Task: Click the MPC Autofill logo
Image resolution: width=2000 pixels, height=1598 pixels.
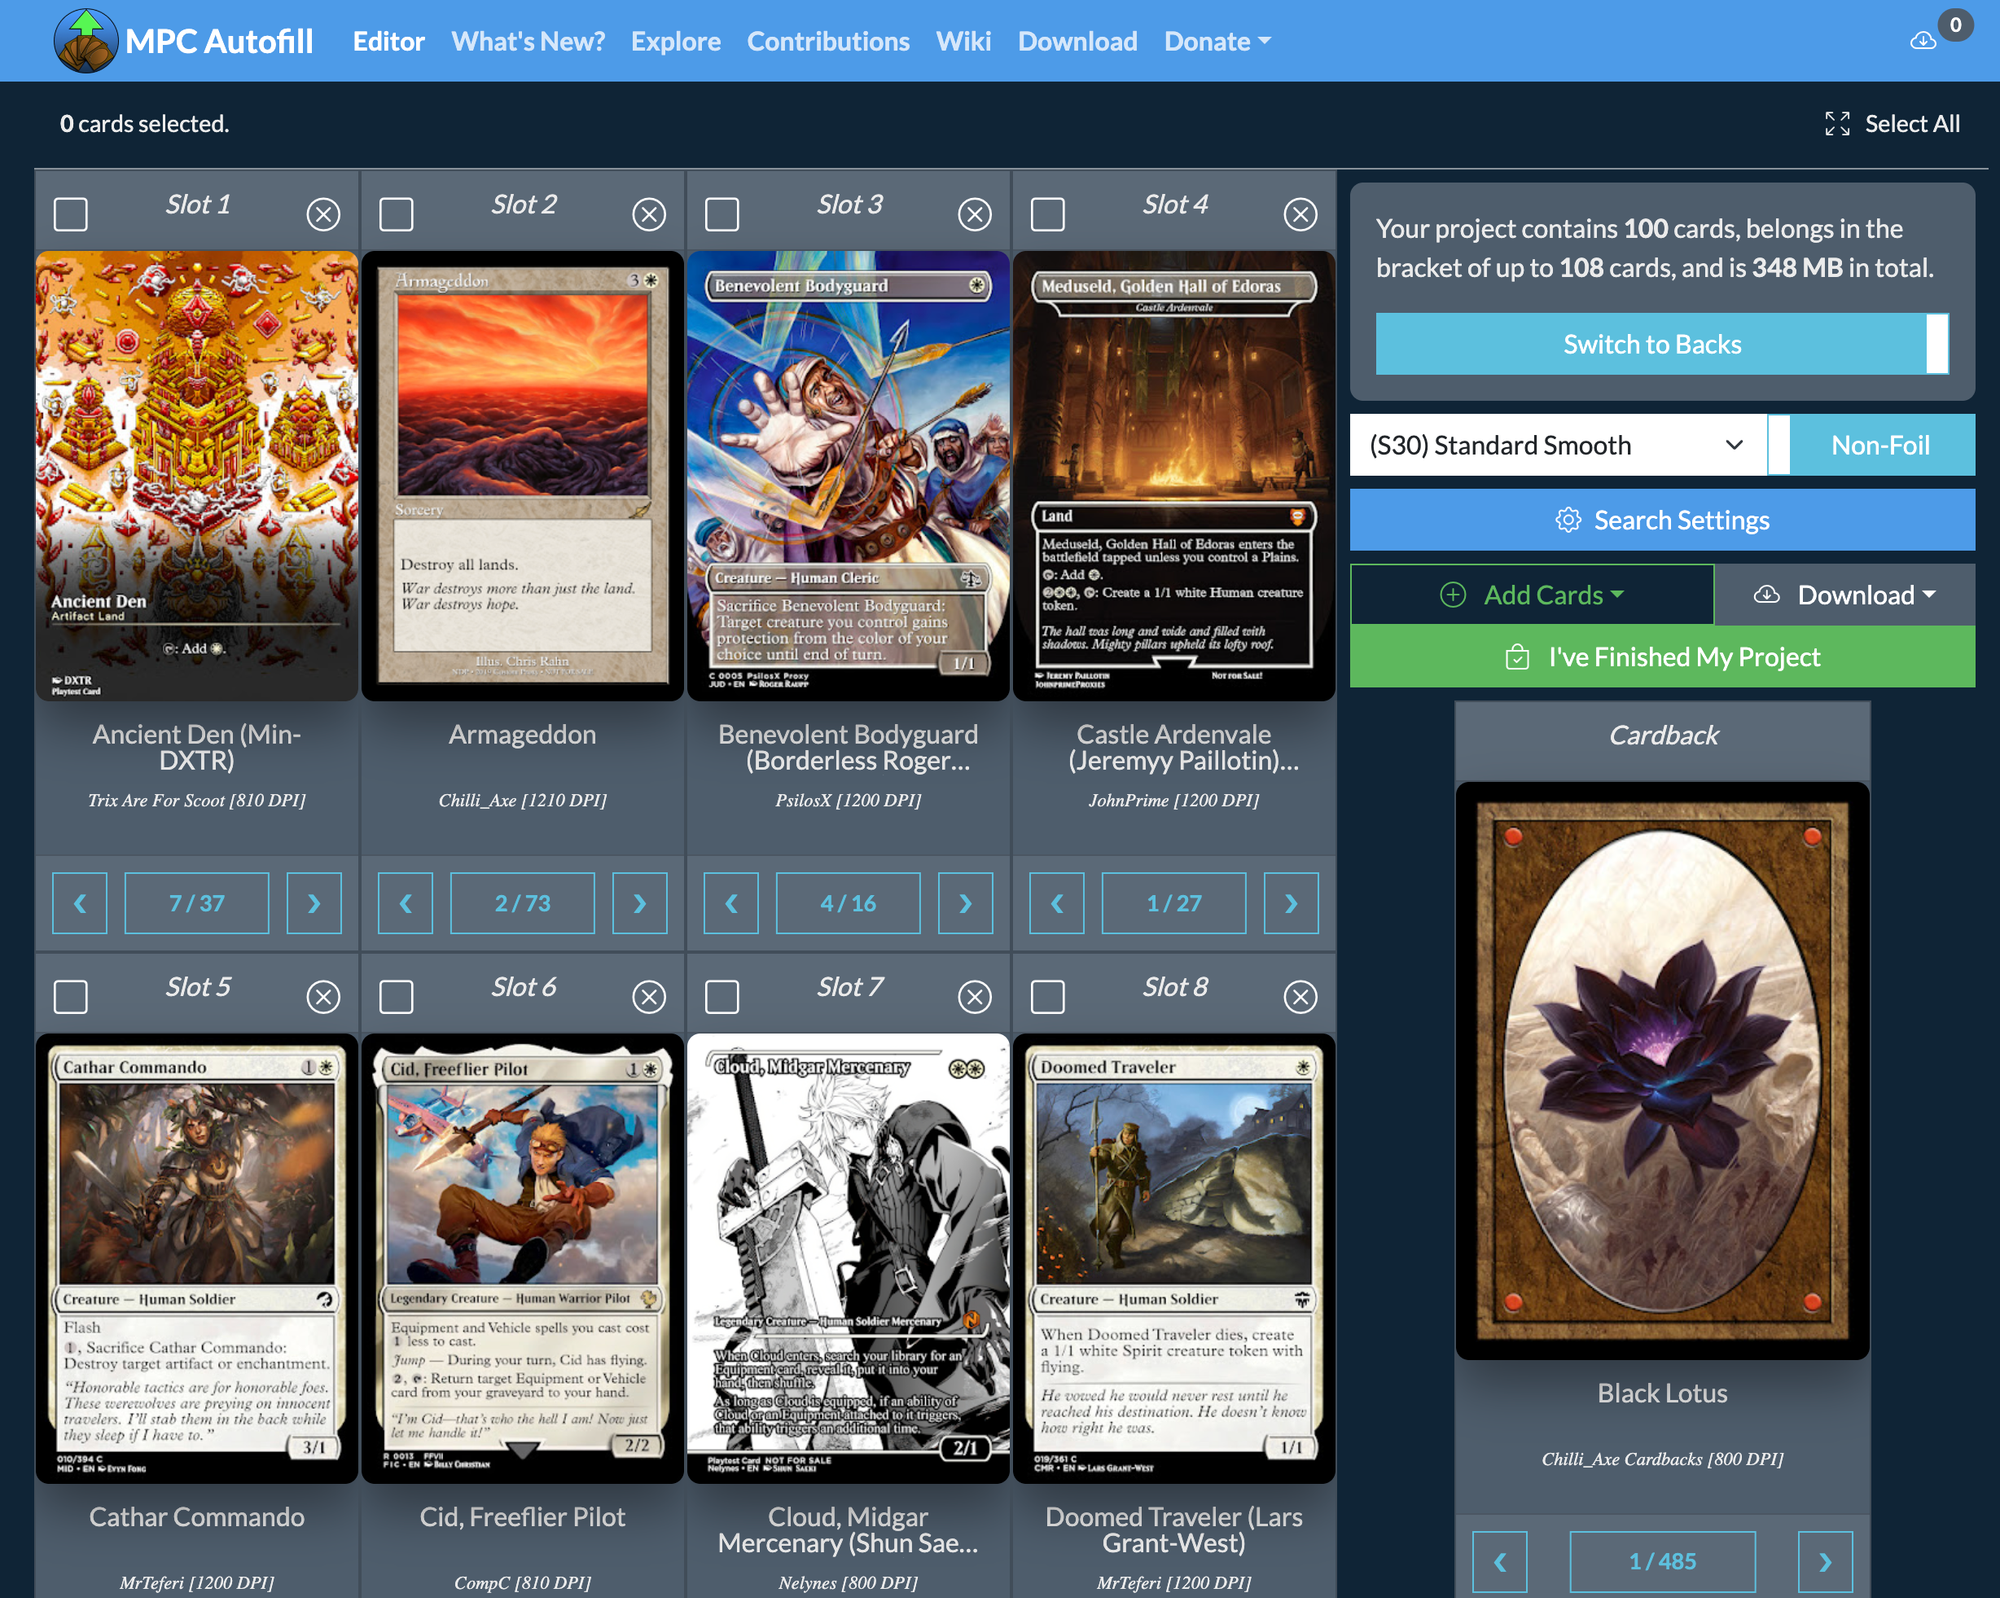Action: (x=85, y=40)
